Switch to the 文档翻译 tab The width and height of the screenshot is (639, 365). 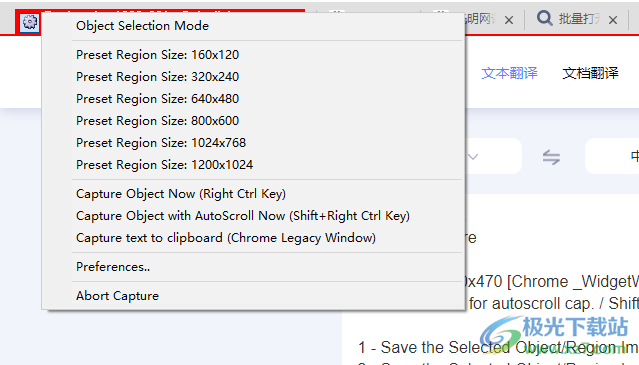point(591,73)
